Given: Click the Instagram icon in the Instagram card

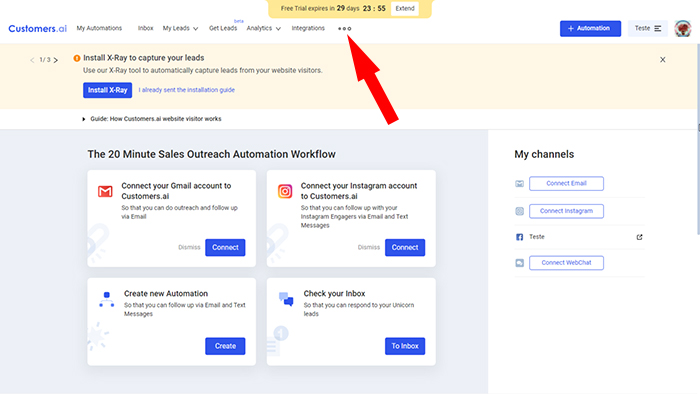Looking at the screenshot, I should [285, 191].
